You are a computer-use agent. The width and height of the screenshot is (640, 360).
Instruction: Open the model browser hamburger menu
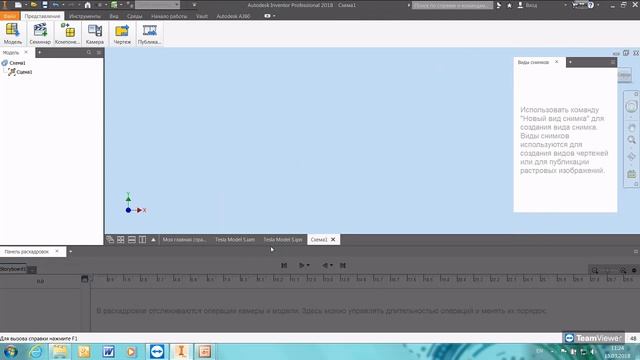(99, 52)
